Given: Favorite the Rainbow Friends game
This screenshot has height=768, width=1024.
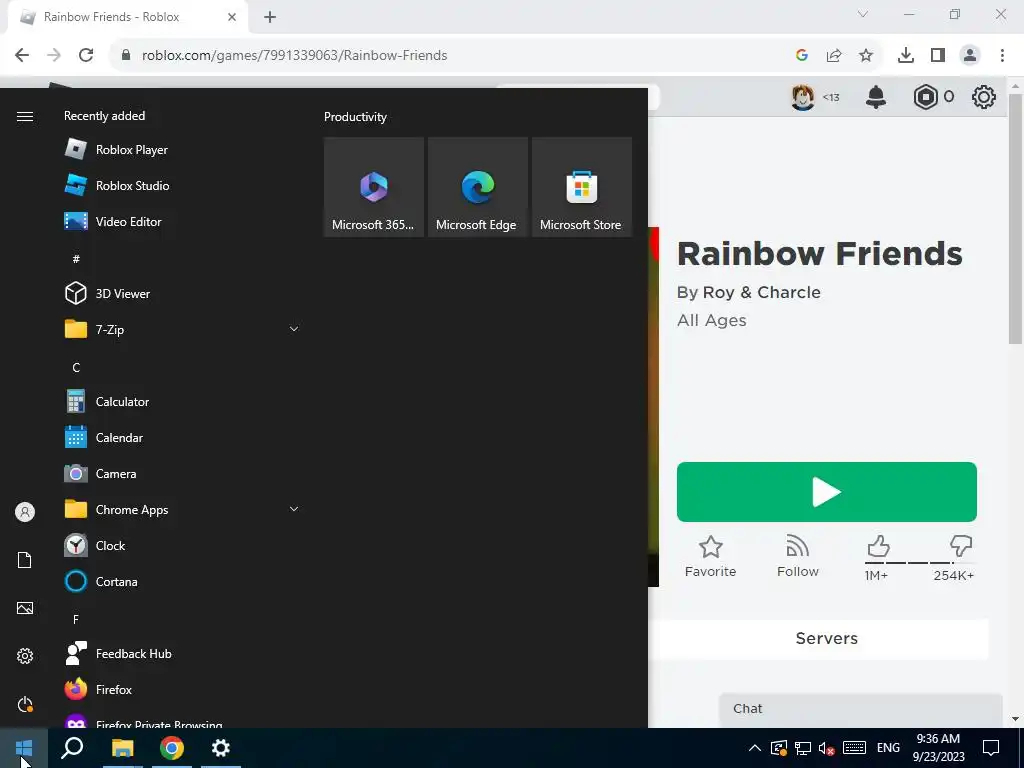Looking at the screenshot, I should pyautogui.click(x=711, y=557).
